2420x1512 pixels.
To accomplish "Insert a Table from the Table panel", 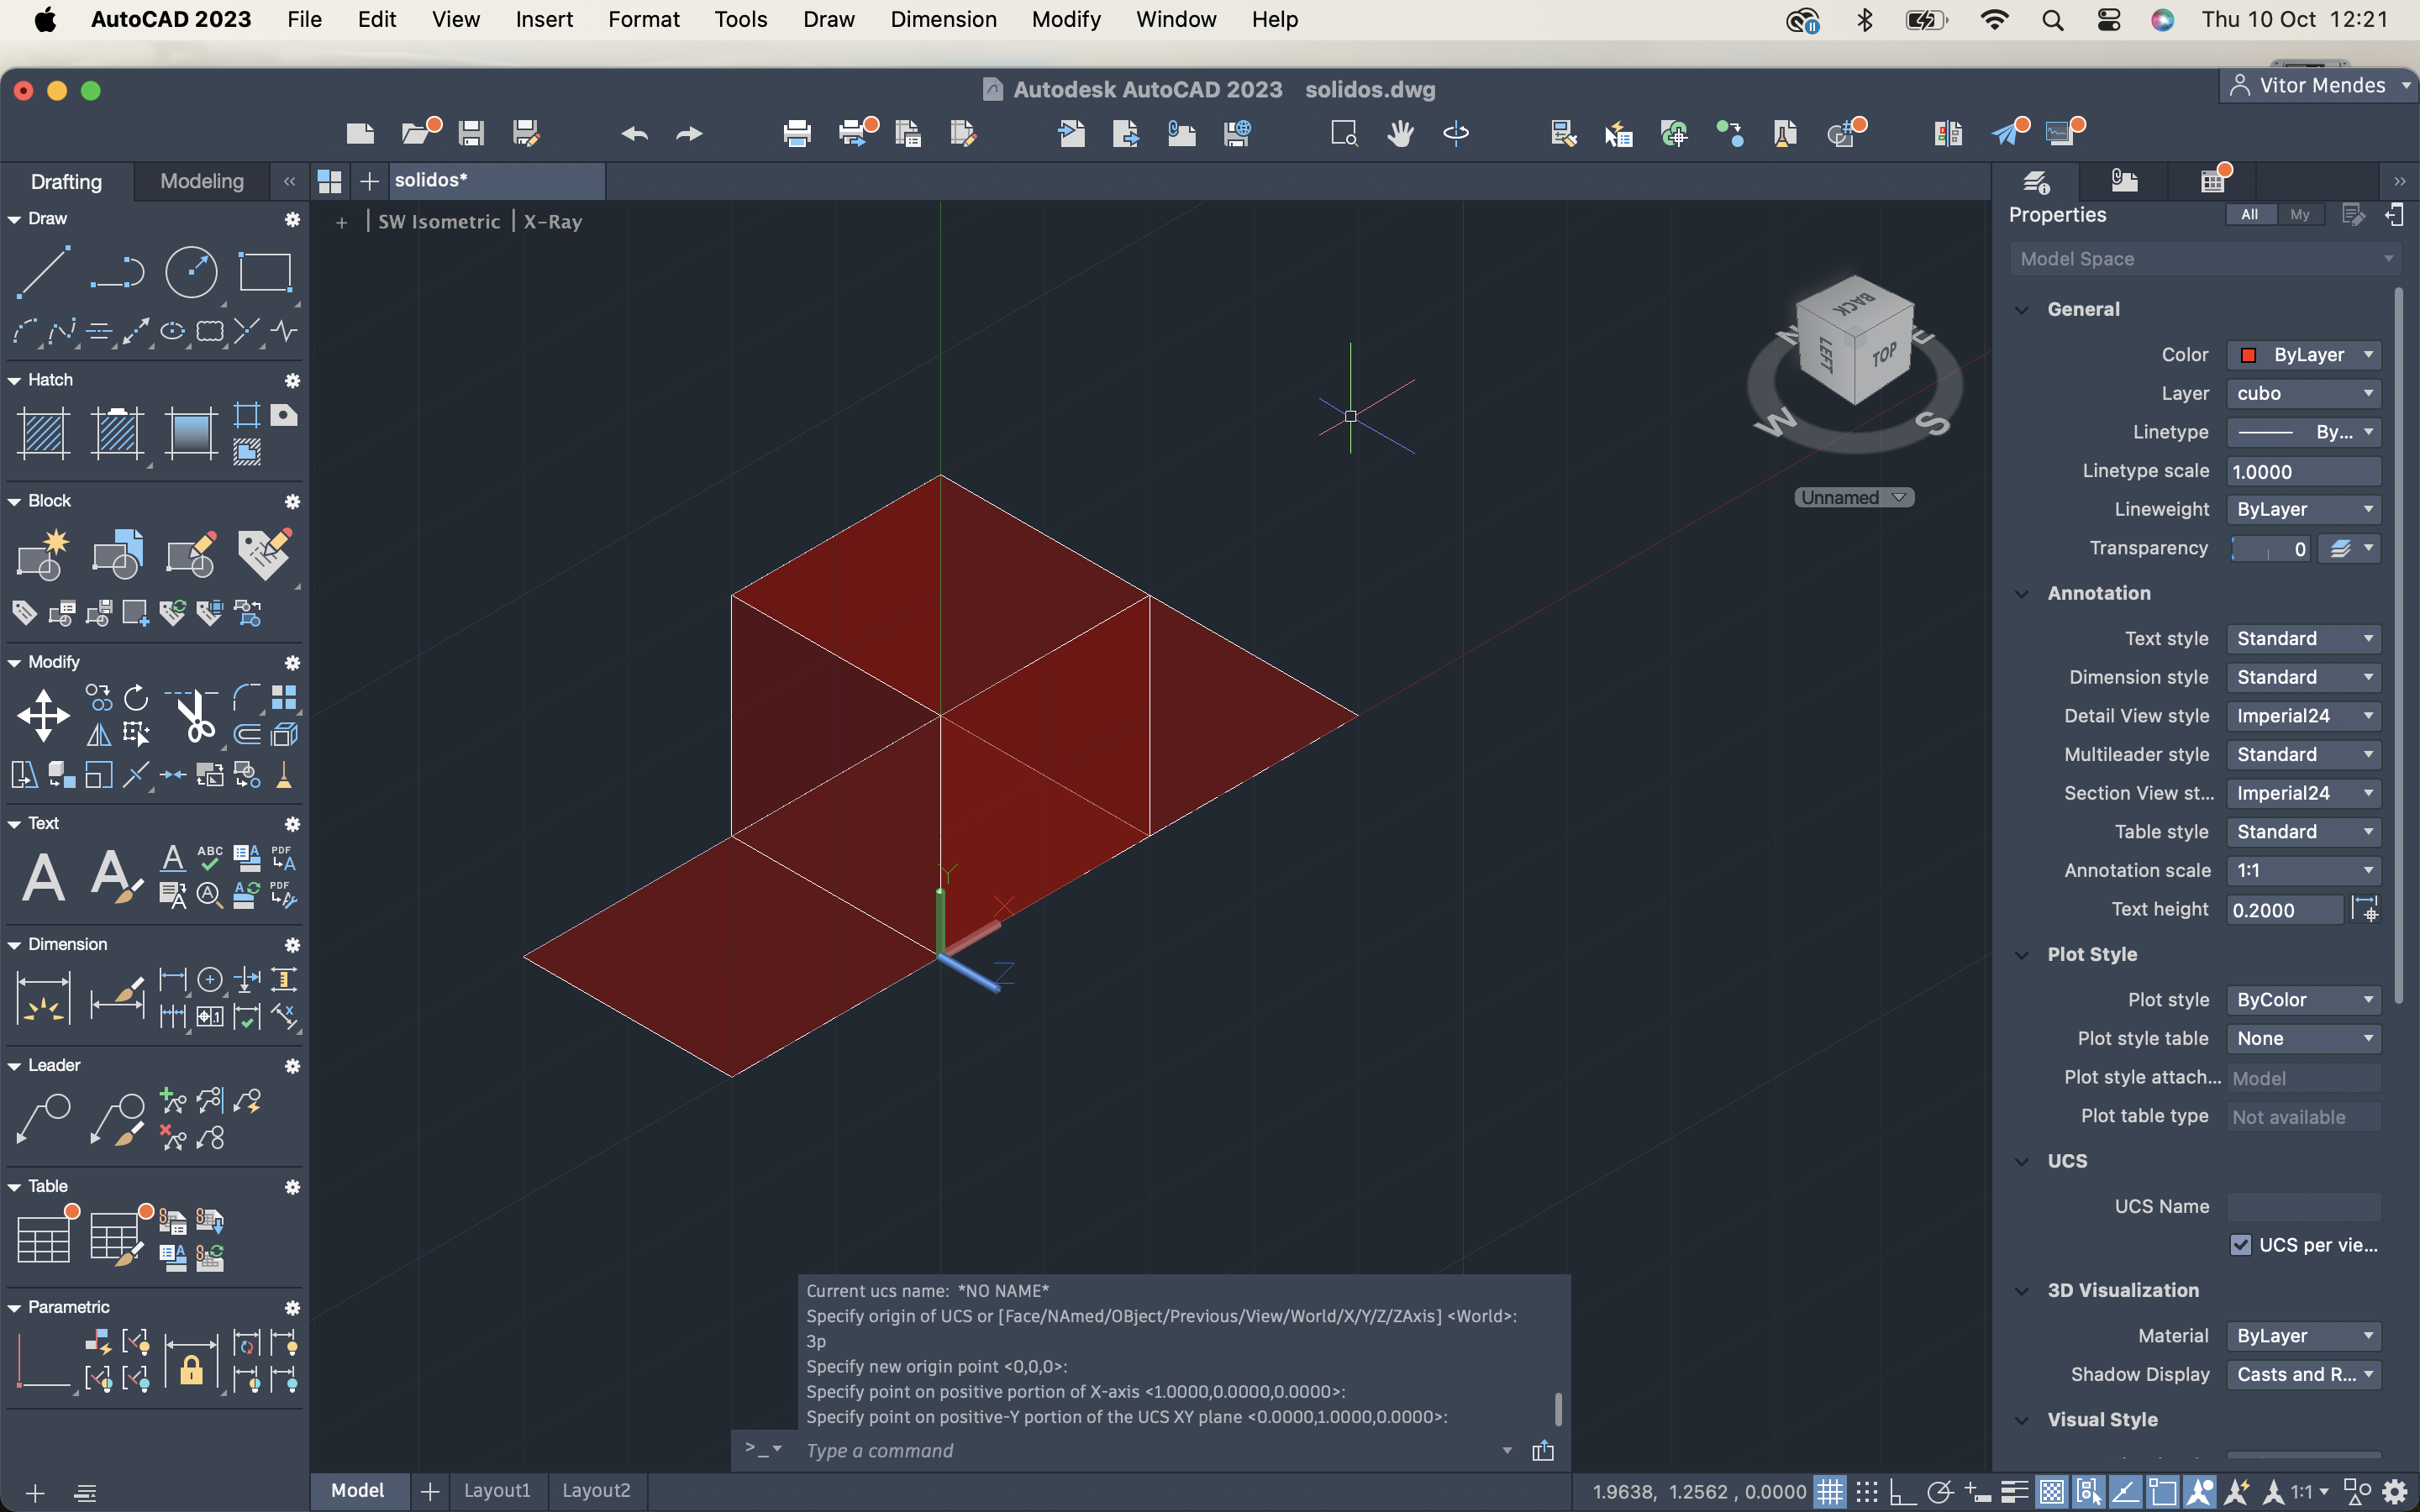I will (x=43, y=1239).
